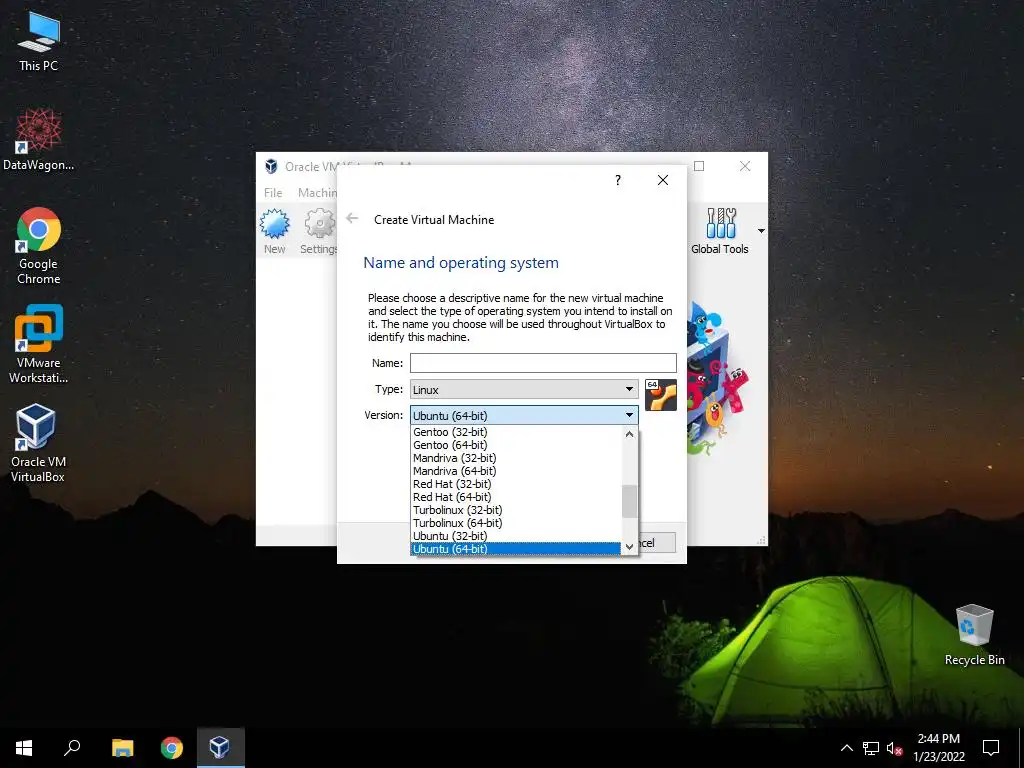Image resolution: width=1024 pixels, height=768 pixels.
Task: Click the Version combo box showing Ubuntu (64-bit)
Action: tap(524, 415)
